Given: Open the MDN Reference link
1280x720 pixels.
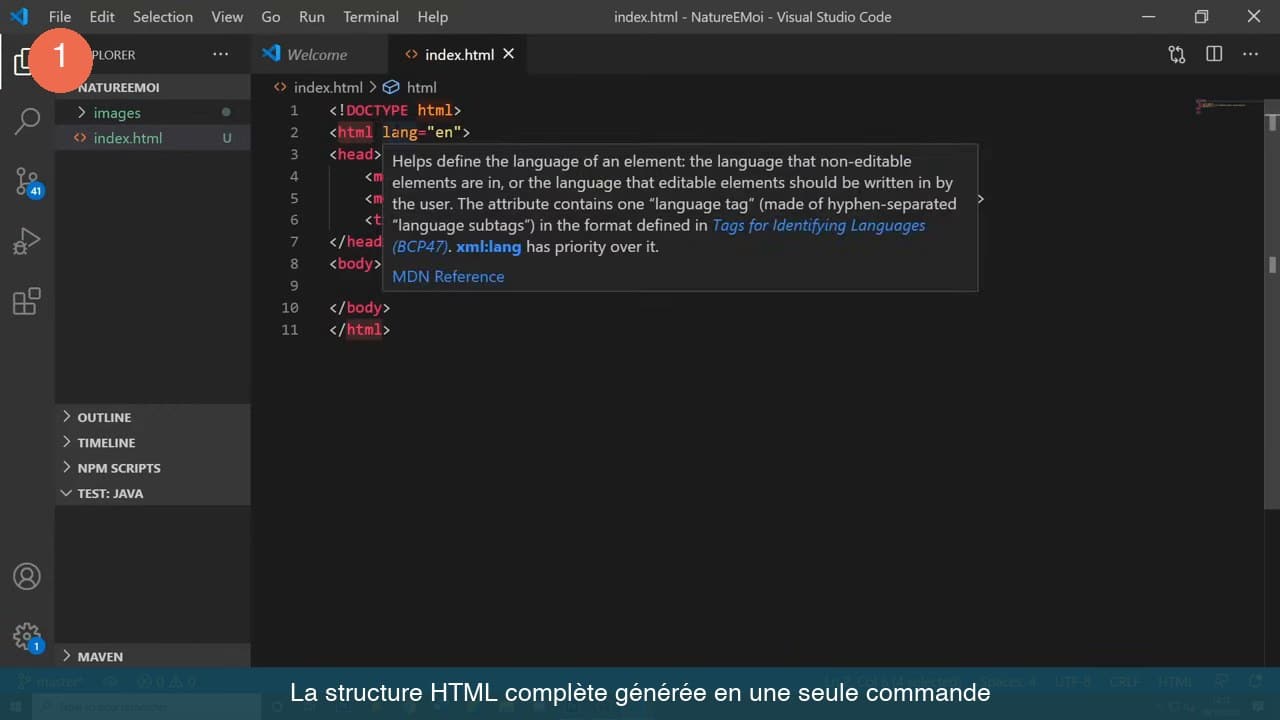Looking at the screenshot, I should click(x=448, y=277).
